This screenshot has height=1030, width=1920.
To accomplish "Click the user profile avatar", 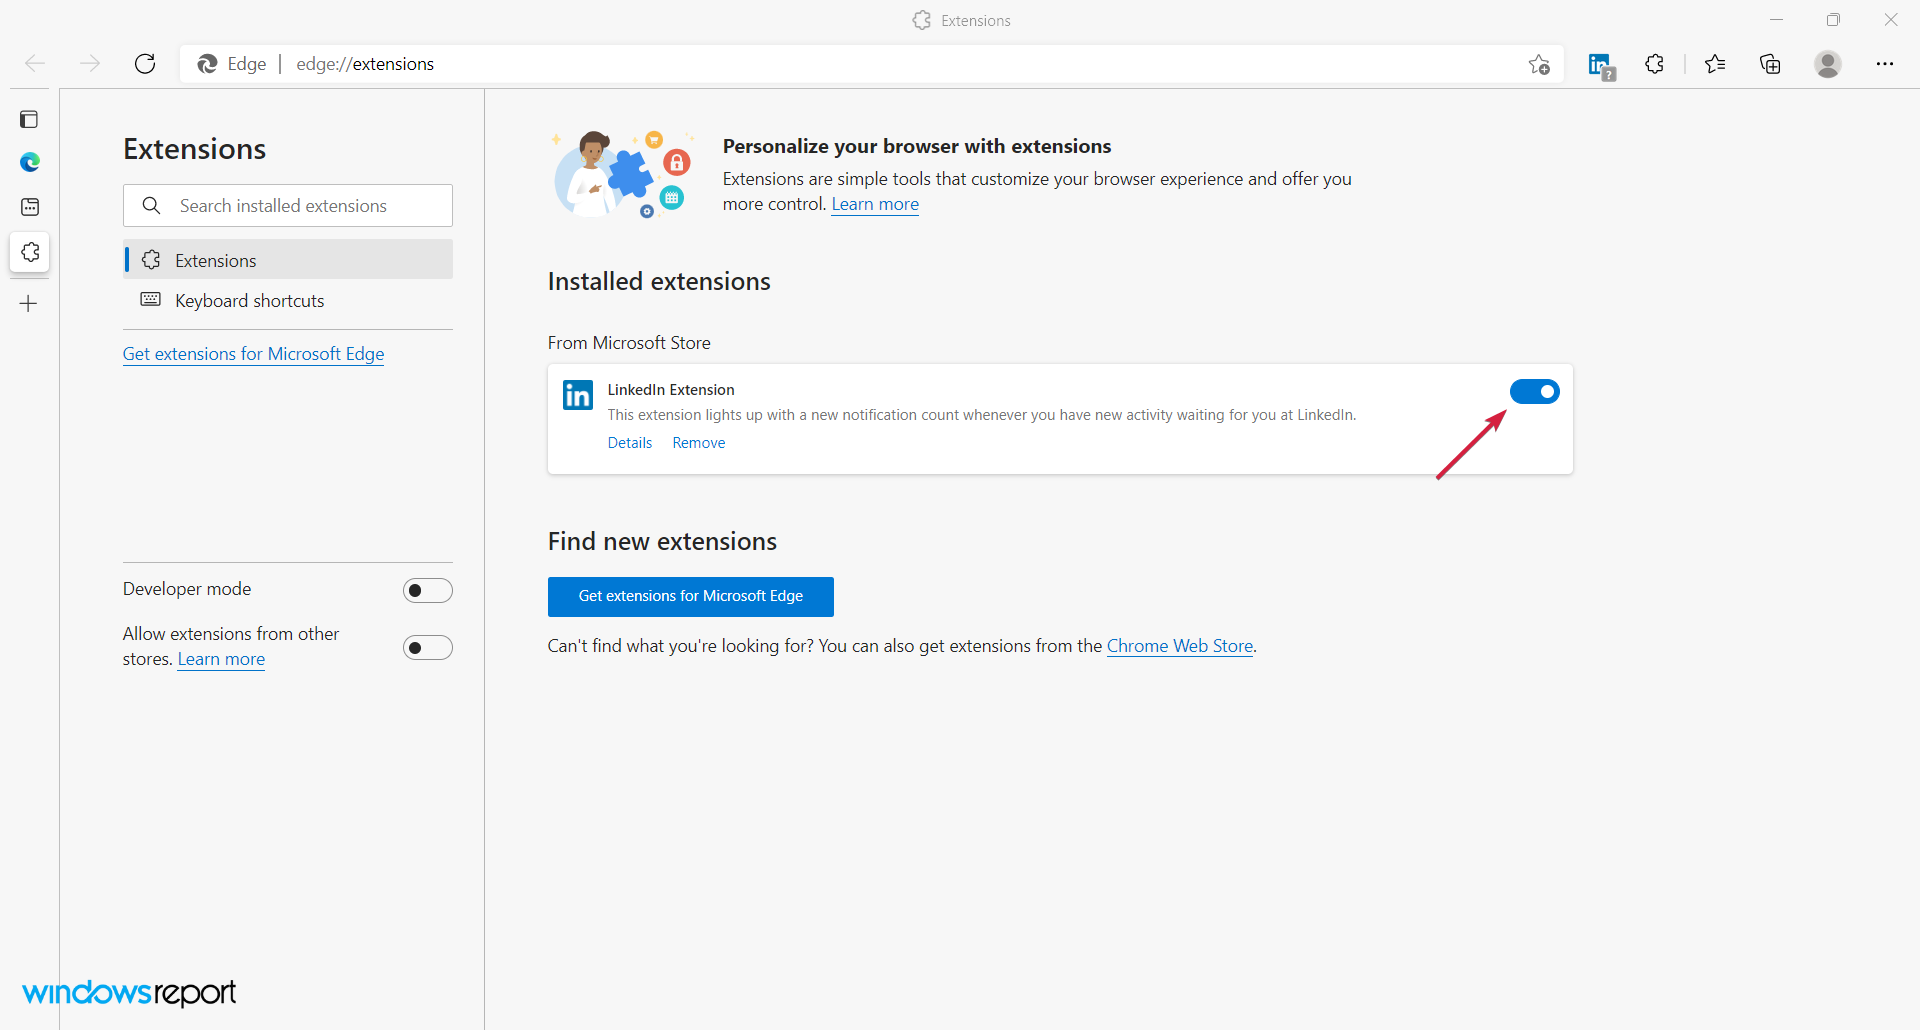I will [x=1828, y=64].
